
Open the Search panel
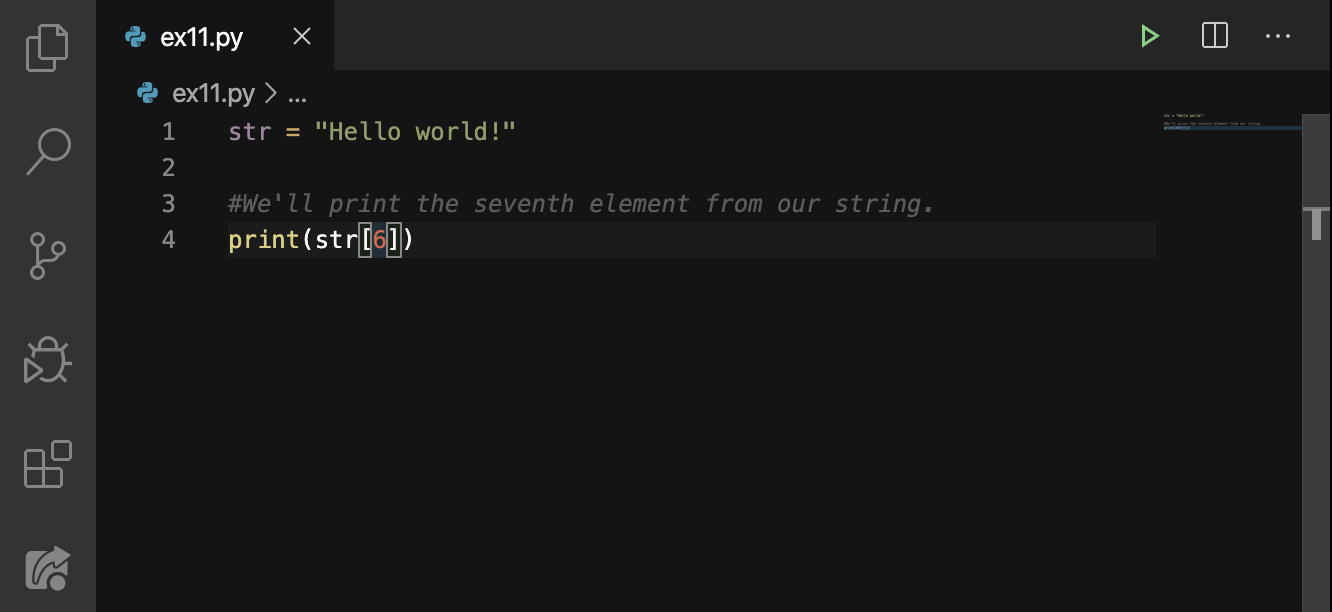click(x=46, y=150)
